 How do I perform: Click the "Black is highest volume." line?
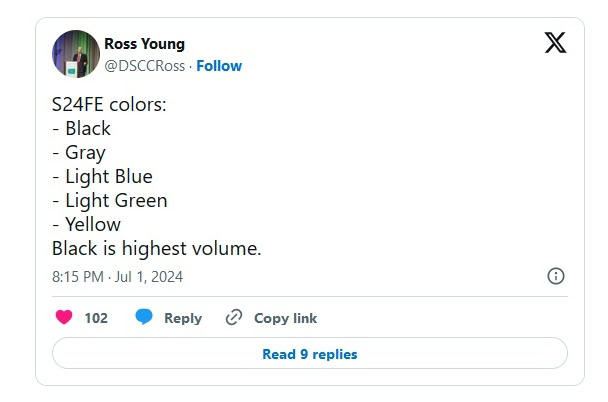click(156, 249)
